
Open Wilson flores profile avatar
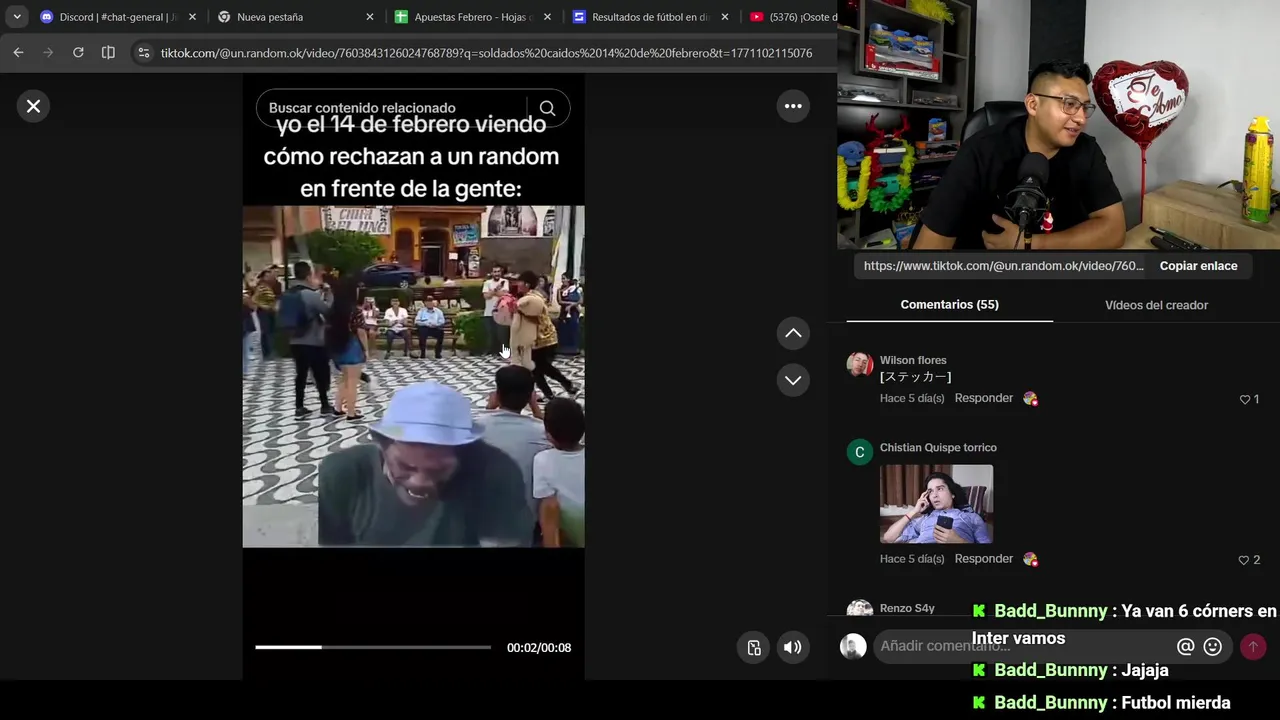(859, 364)
